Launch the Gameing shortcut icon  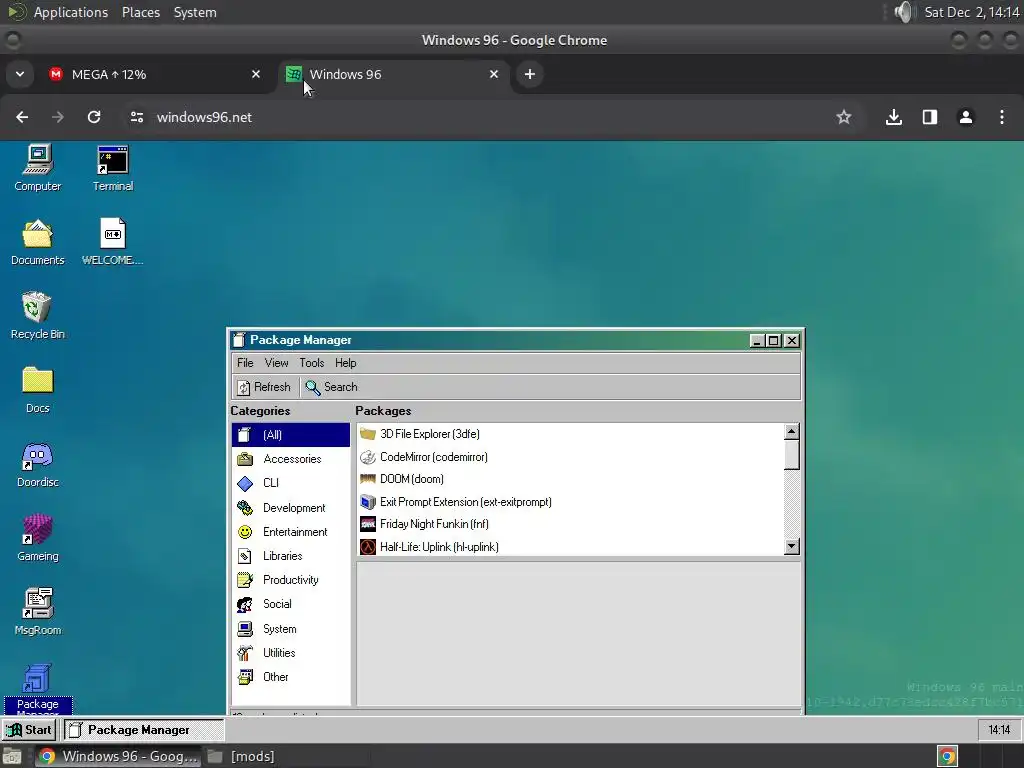pyautogui.click(x=38, y=538)
